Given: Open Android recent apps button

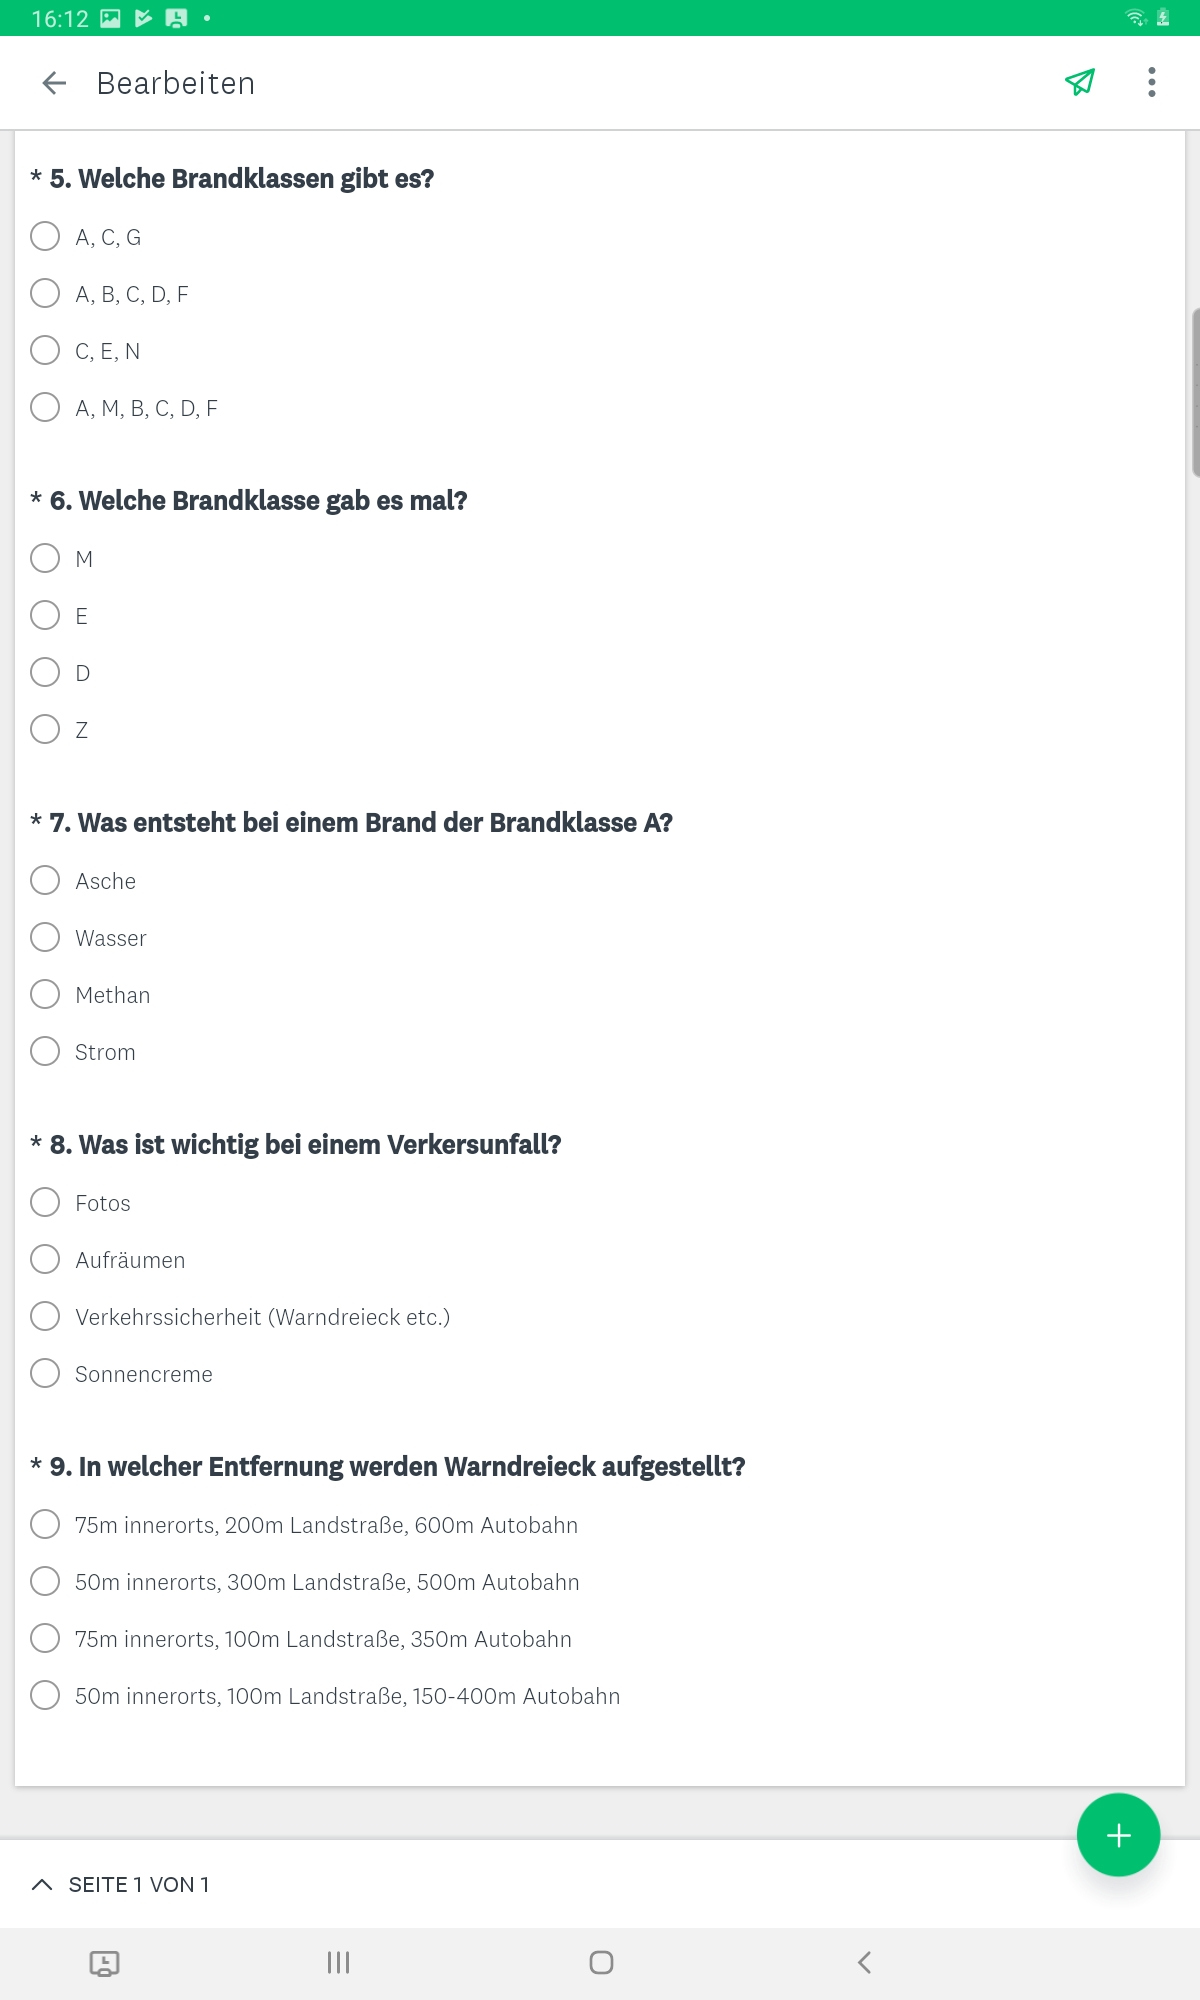Looking at the screenshot, I should coord(338,1962).
